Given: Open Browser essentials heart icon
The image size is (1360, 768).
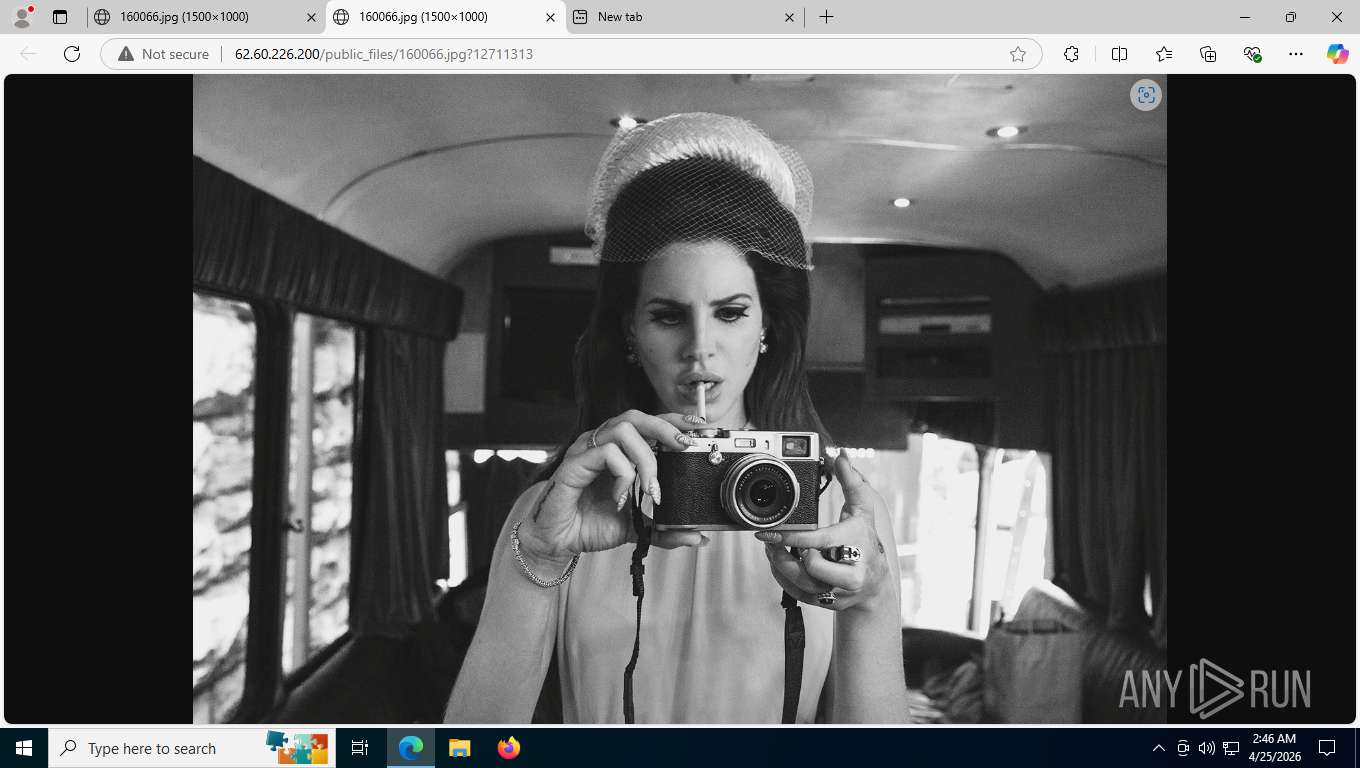Looking at the screenshot, I should pyautogui.click(x=1252, y=54).
